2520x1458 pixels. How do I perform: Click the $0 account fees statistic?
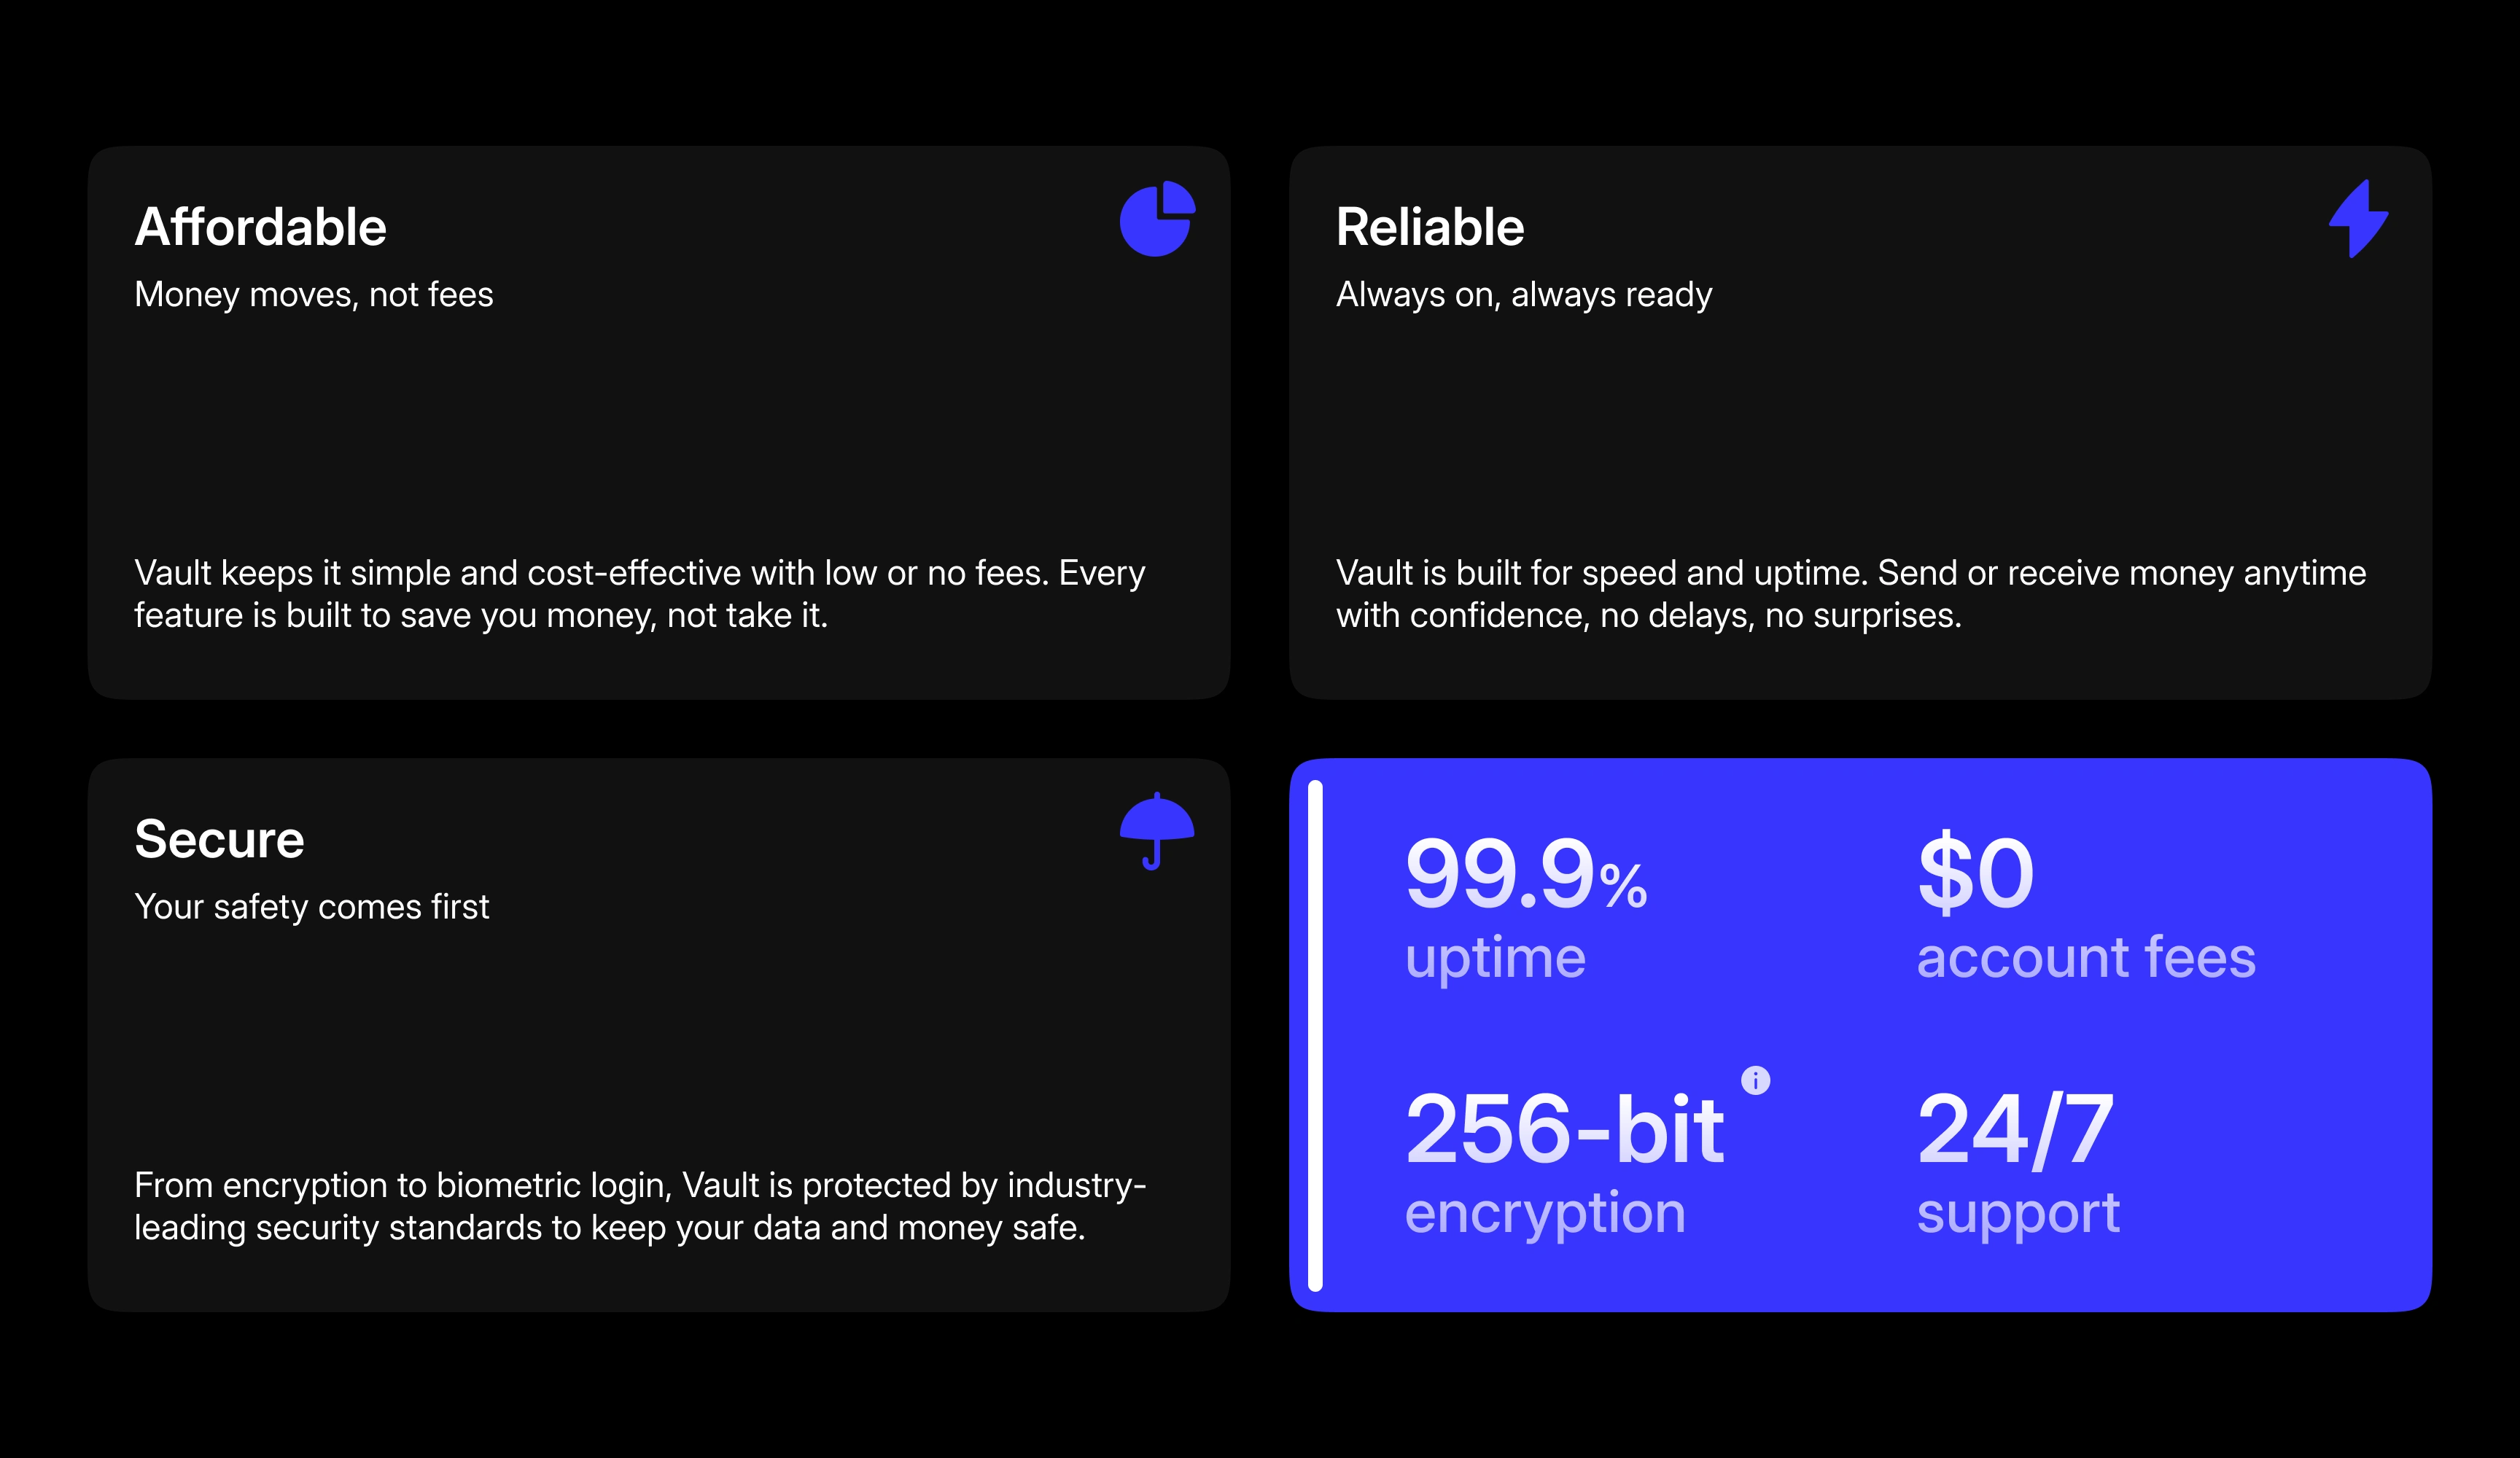[x=2086, y=908]
